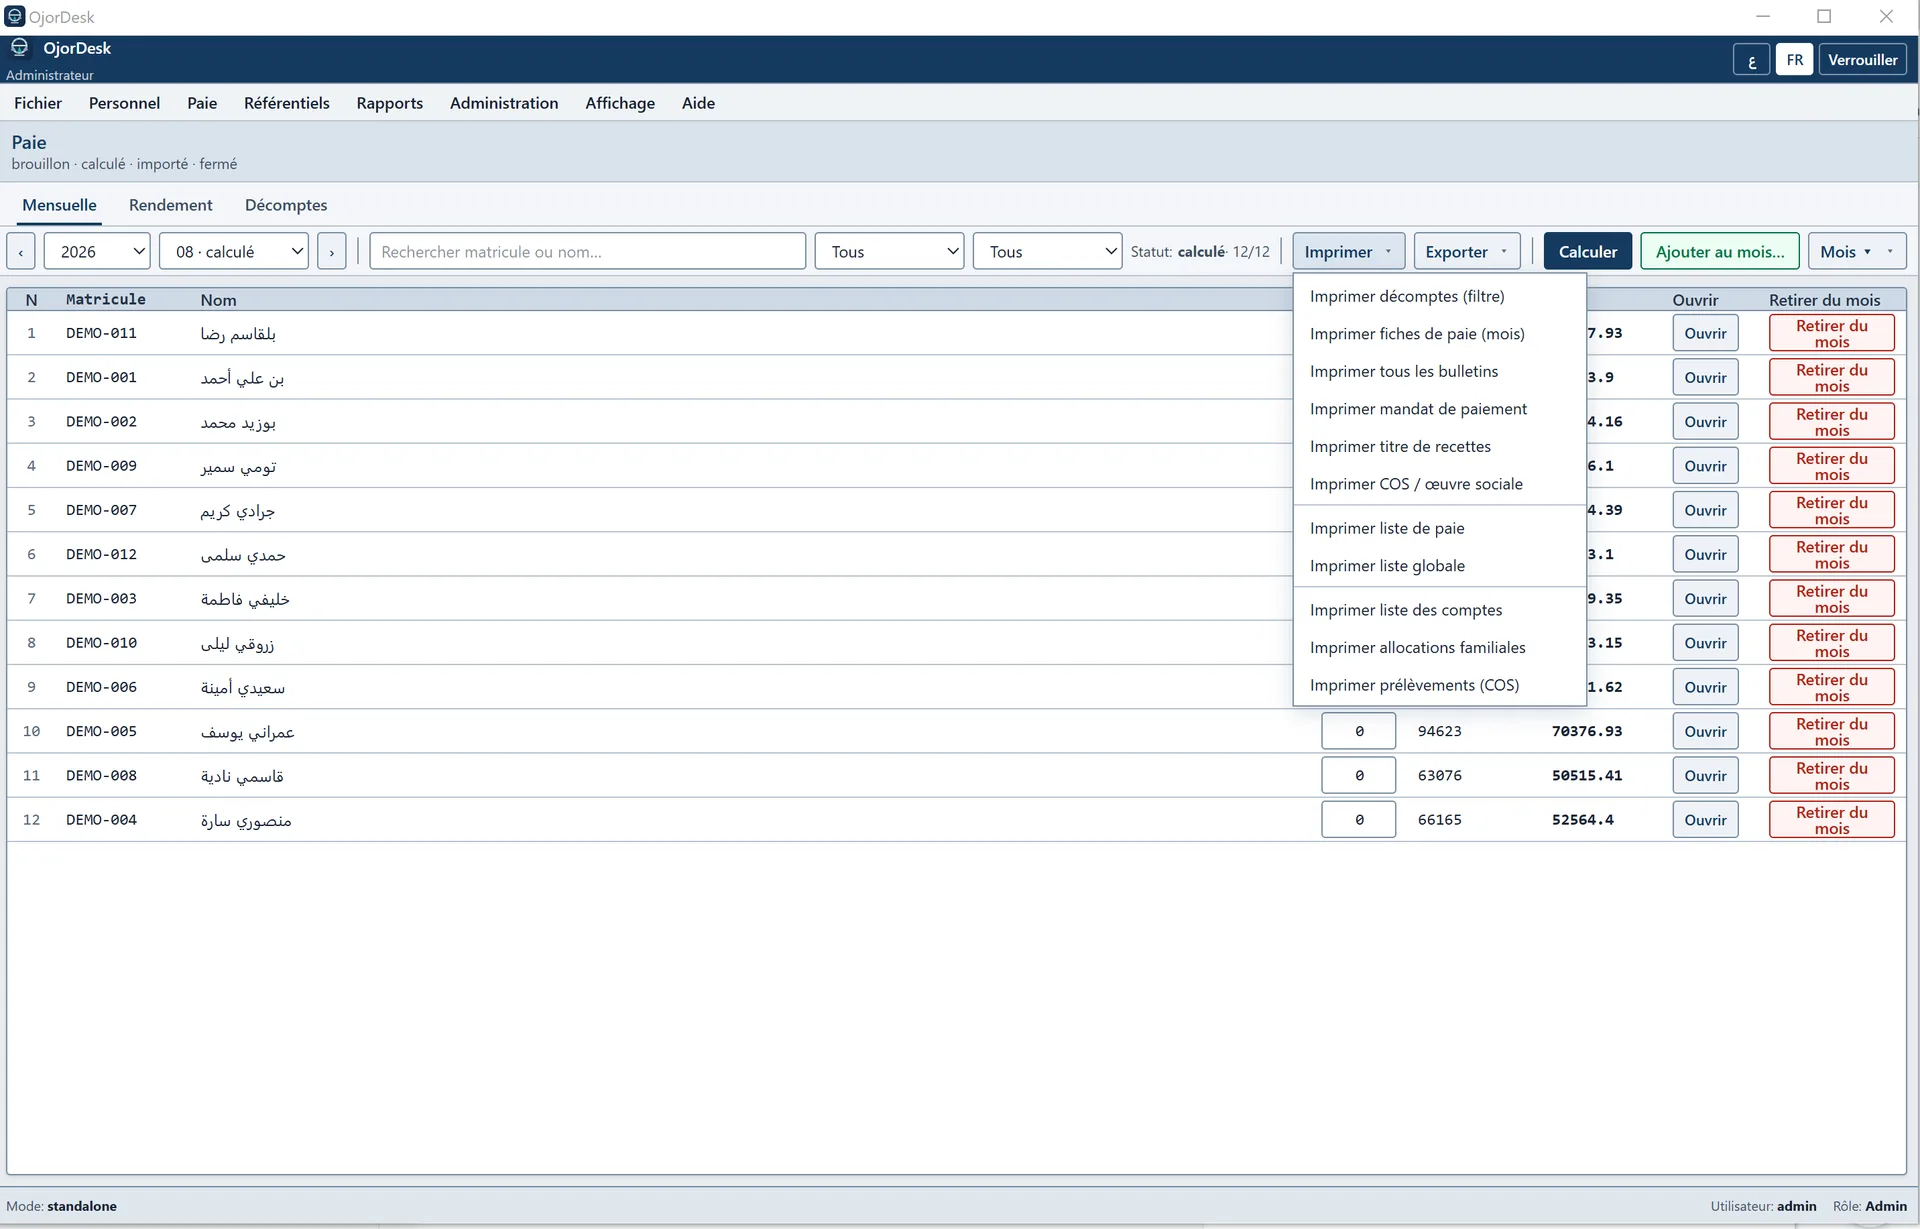Click 'Retirer du mois' for DEMO-006

(x=1831, y=687)
